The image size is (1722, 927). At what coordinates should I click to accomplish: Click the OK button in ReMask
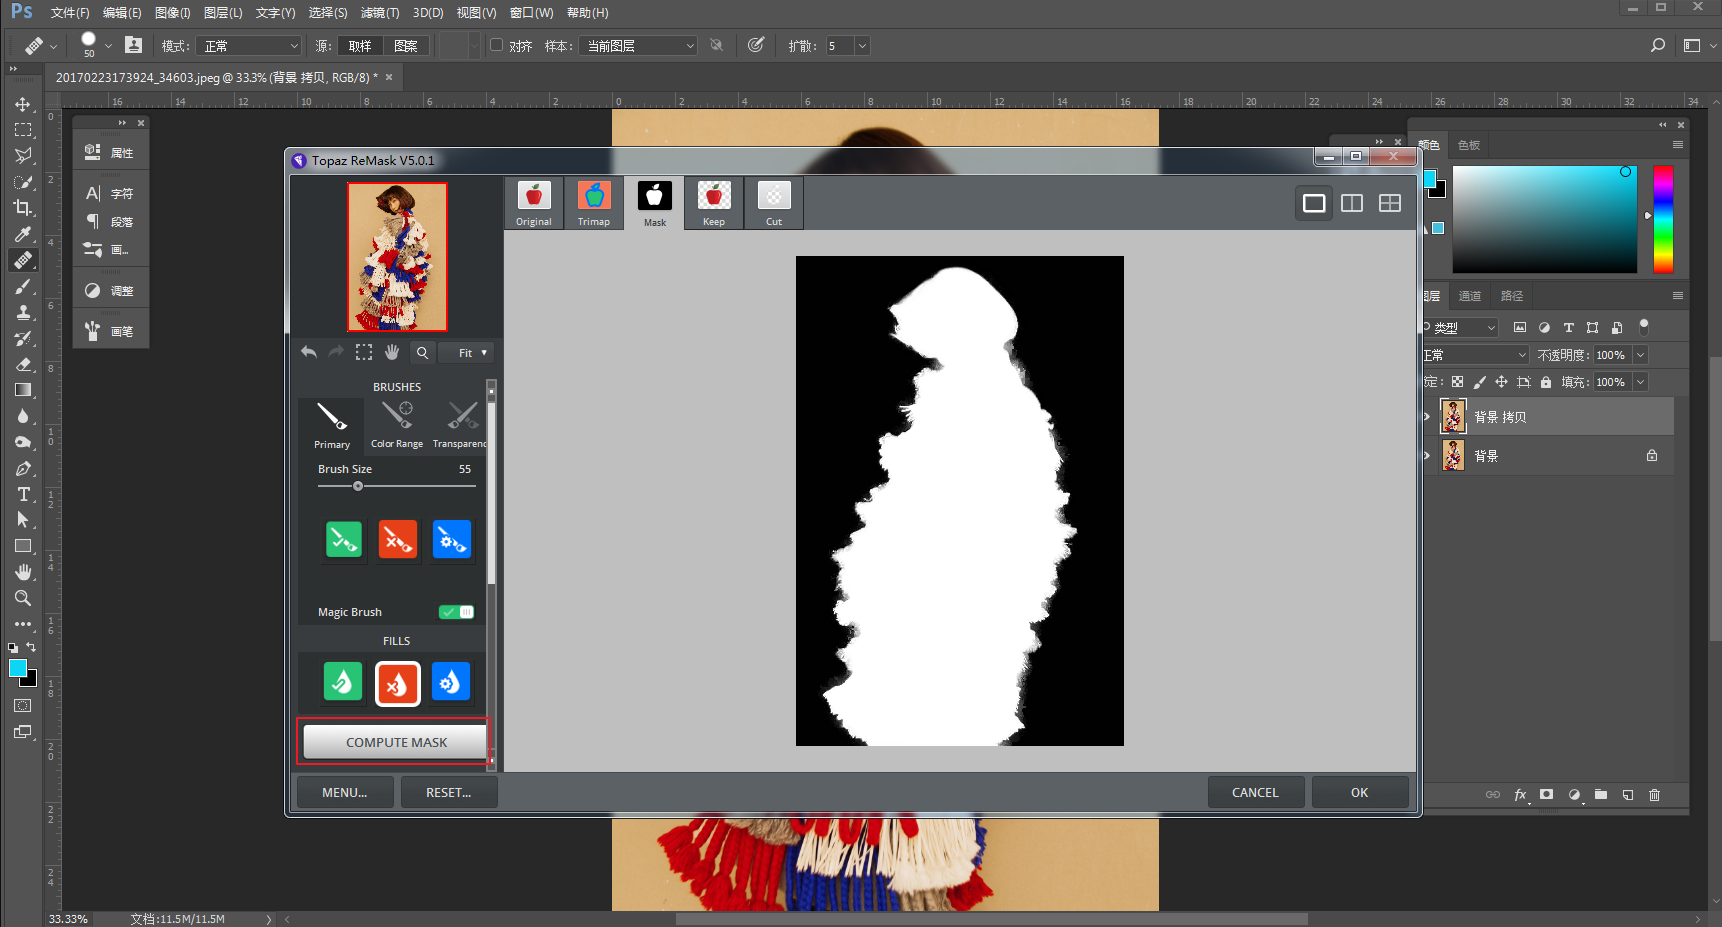(x=1360, y=792)
